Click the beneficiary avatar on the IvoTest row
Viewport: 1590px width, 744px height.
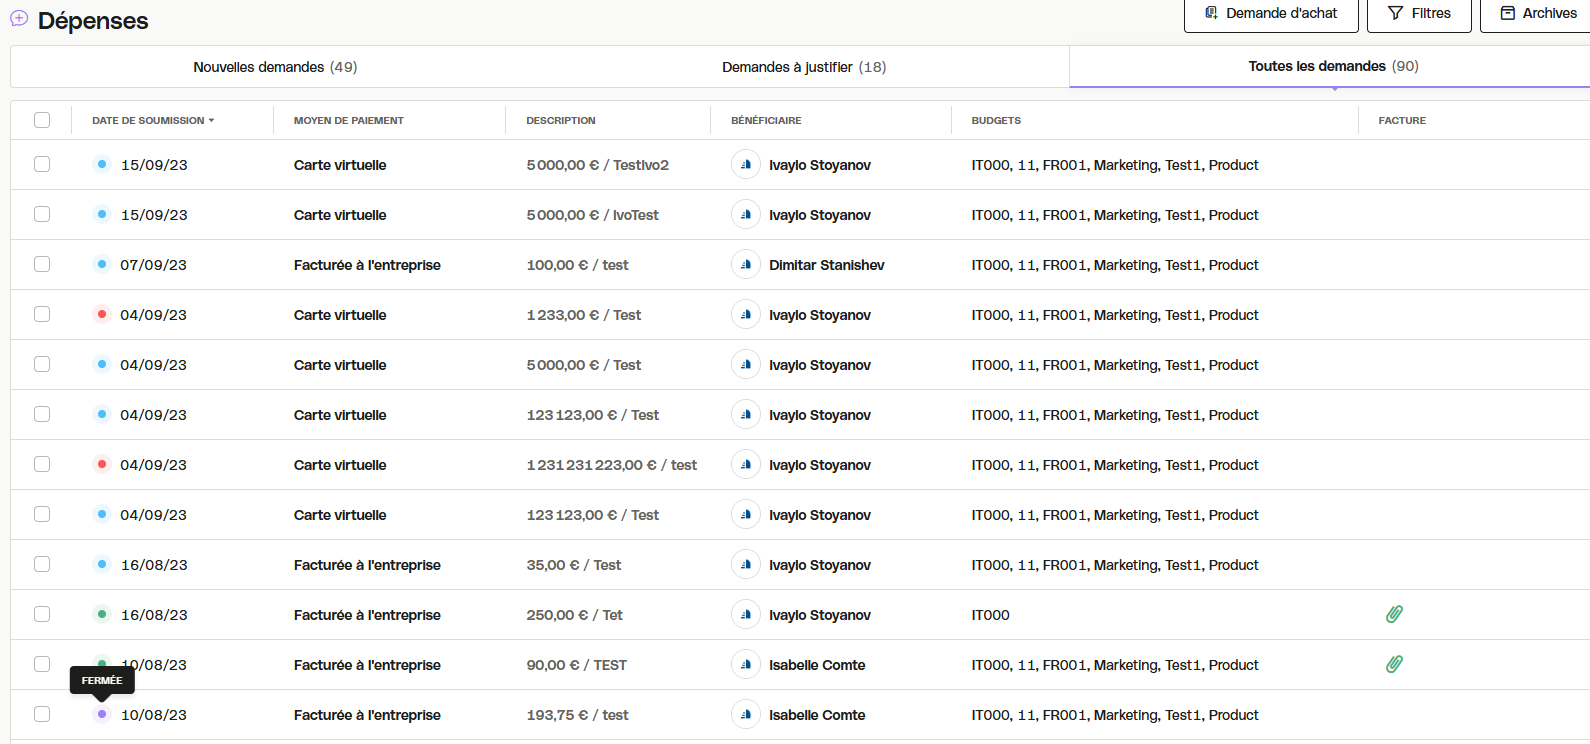[x=746, y=214]
